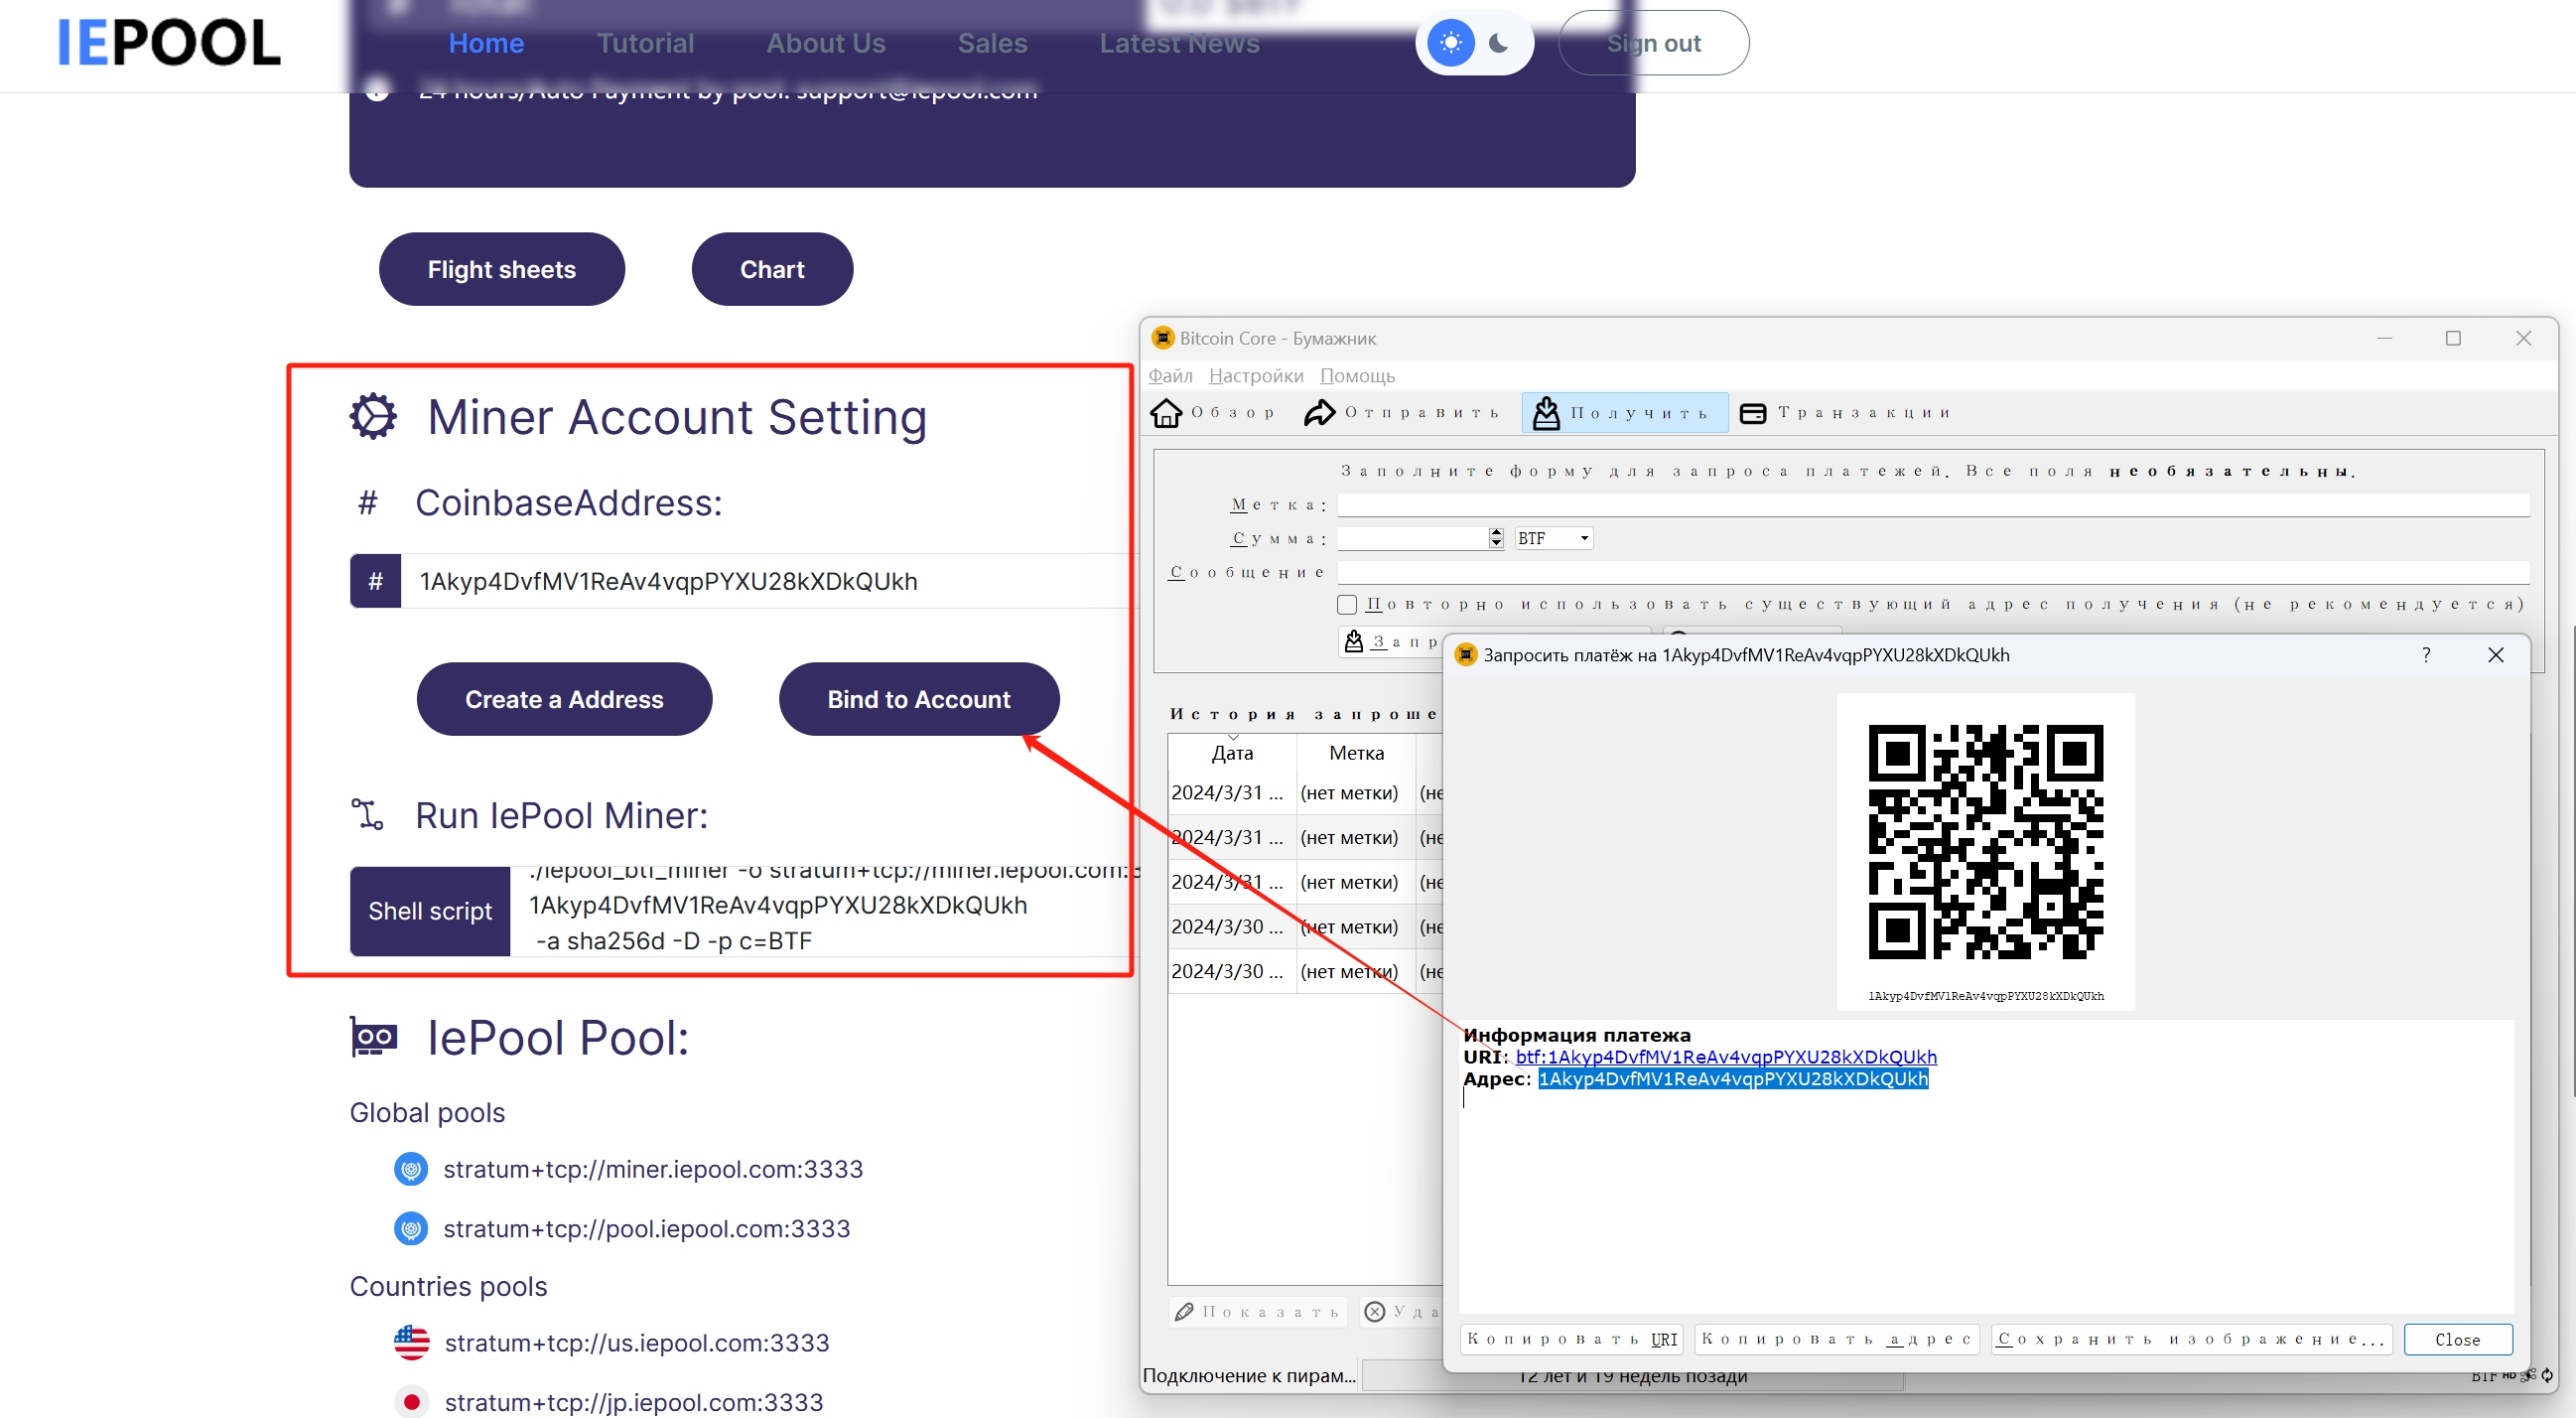Screen dimensions: 2576x1418
Task: Click the IePool Pool mining rig icon
Action: [373, 1037]
